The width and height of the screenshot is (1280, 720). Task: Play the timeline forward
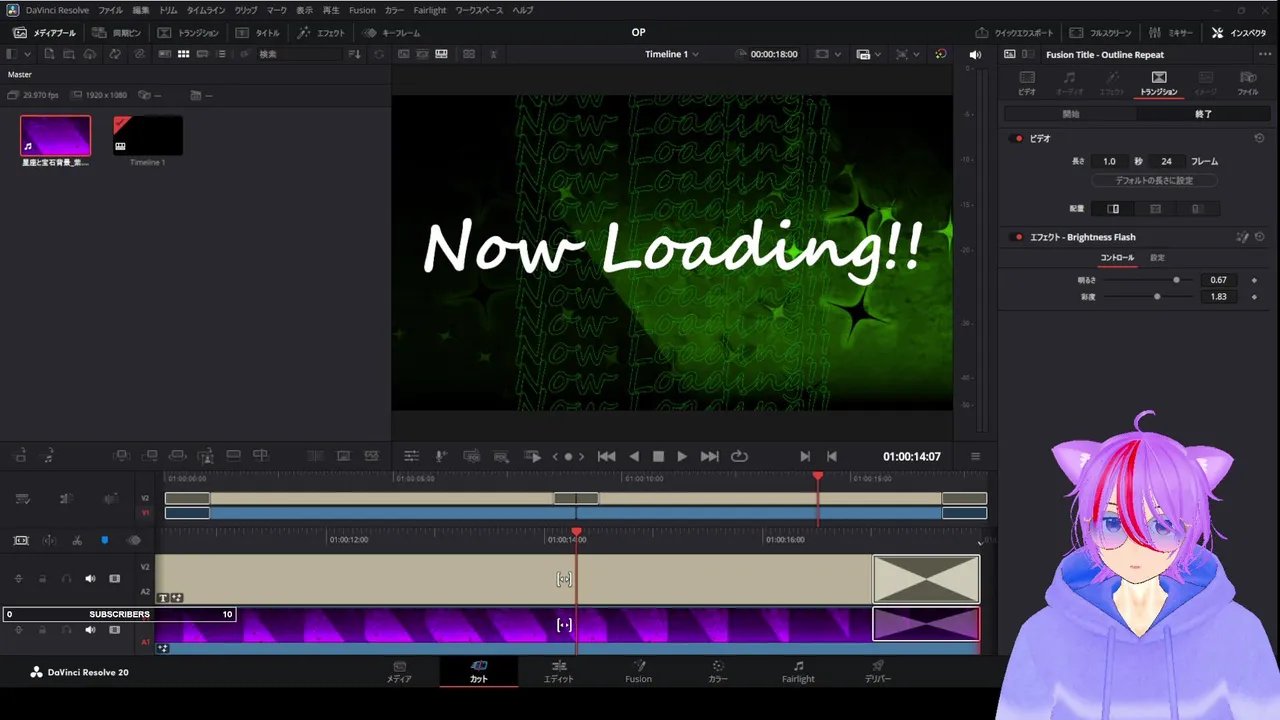point(682,456)
